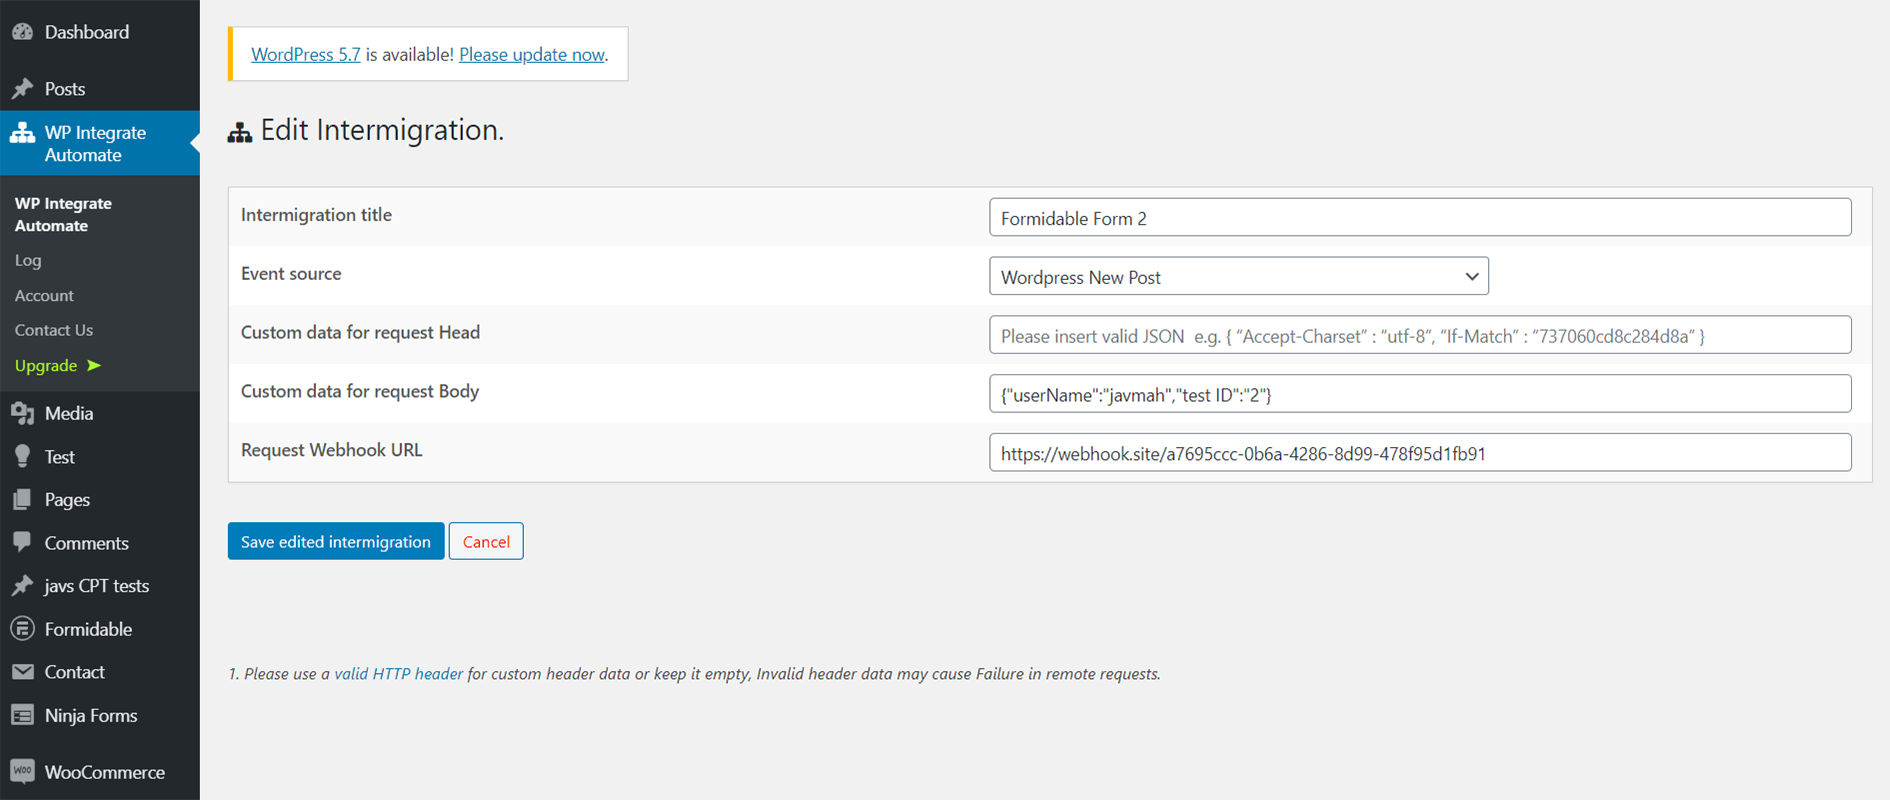Click the Edit Intermigration heading text
Screen dimensions: 1890x800
[382, 130]
